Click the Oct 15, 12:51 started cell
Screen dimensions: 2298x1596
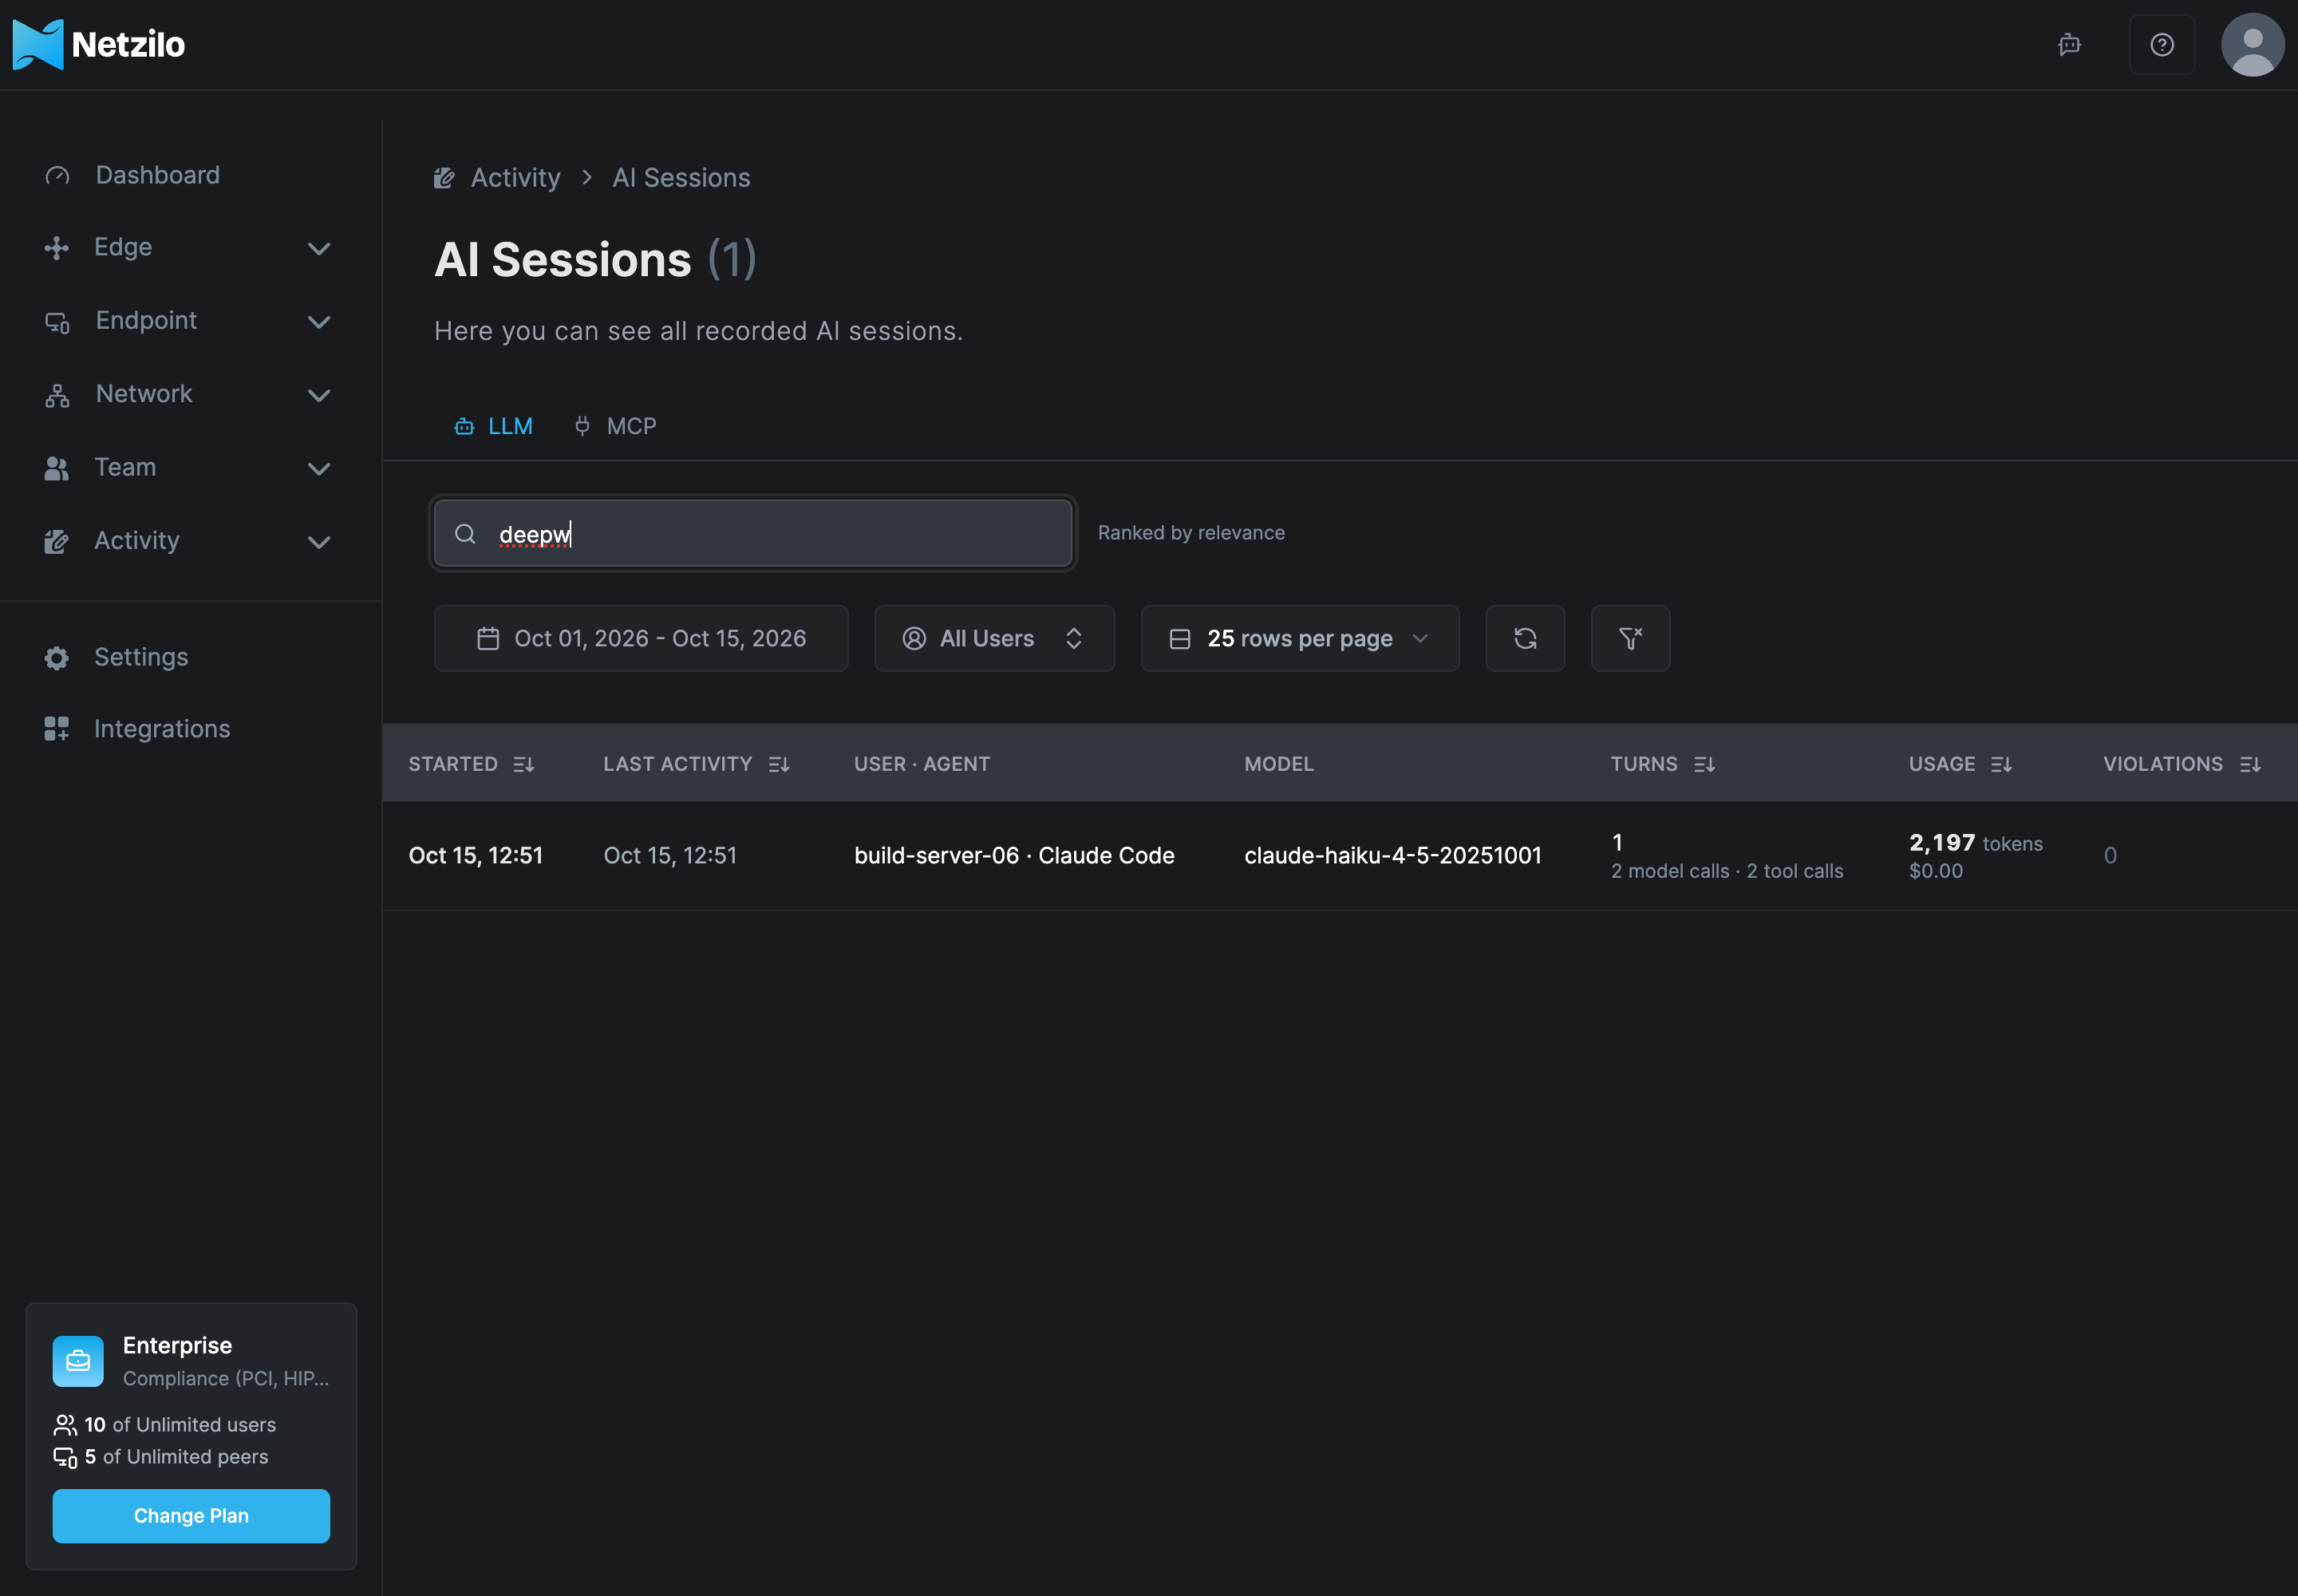tap(475, 855)
